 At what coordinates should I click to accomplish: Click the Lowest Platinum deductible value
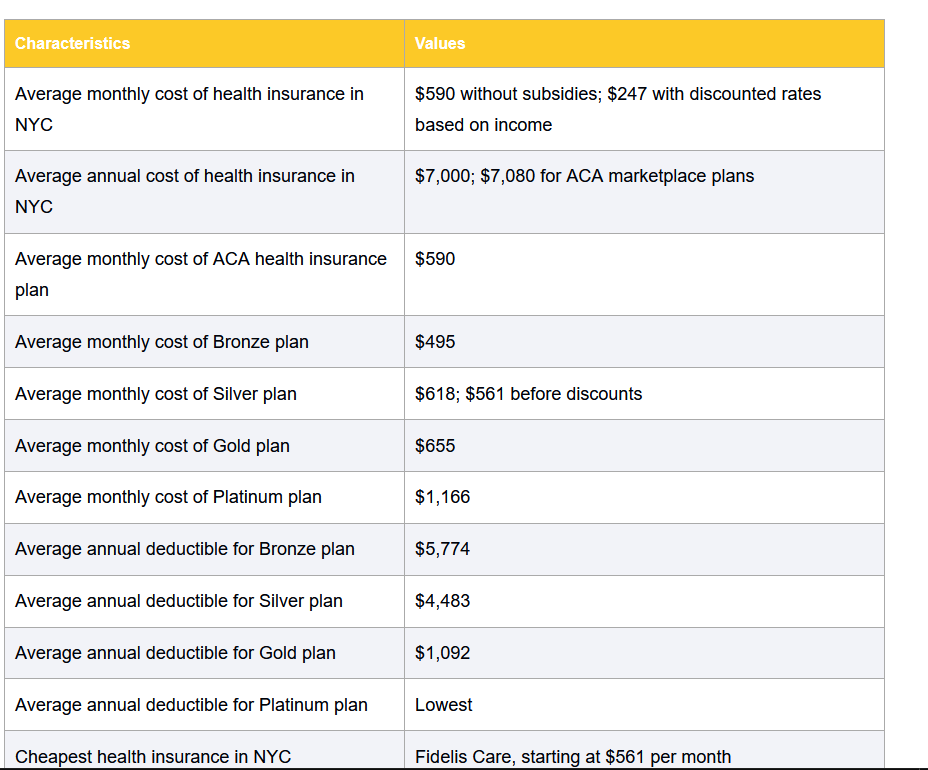click(443, 705)
